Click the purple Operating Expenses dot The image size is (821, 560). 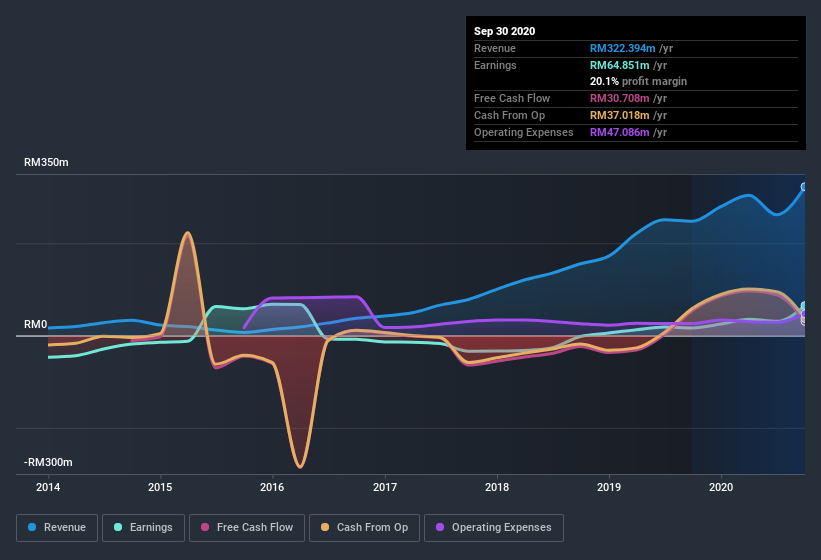[x=441, y=527]
